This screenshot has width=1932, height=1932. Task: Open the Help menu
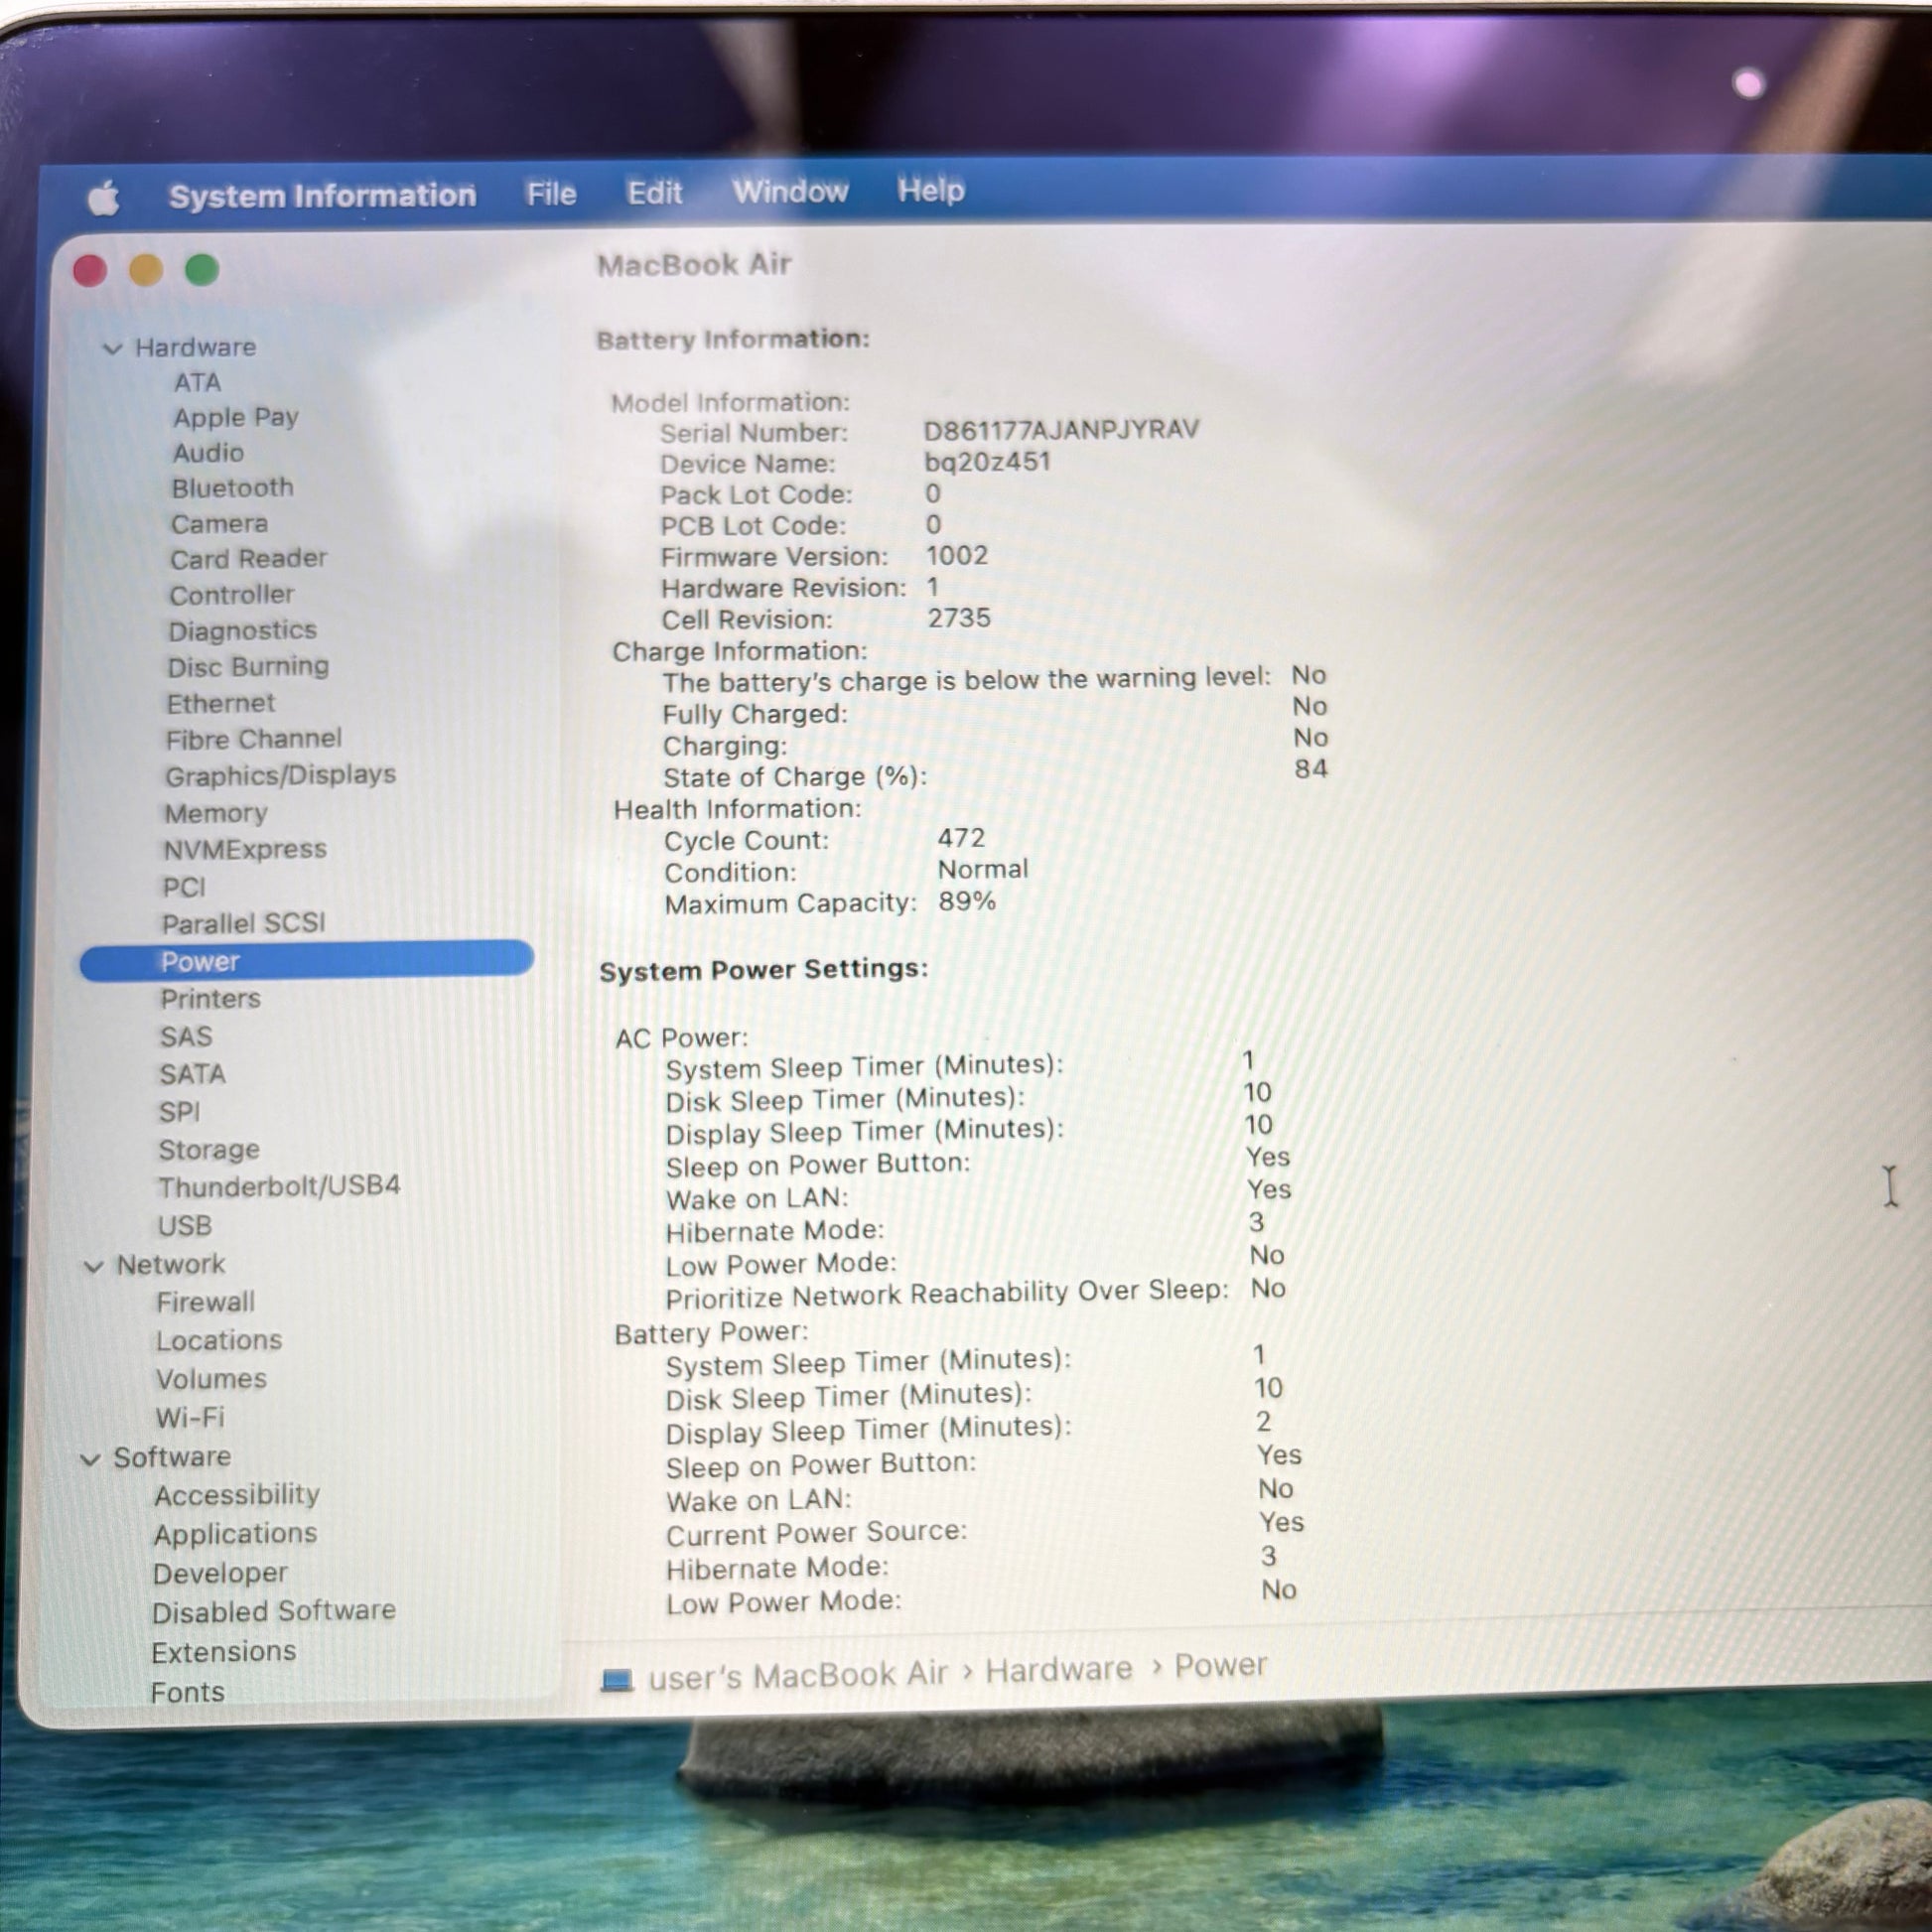click(x=930, y=189)
